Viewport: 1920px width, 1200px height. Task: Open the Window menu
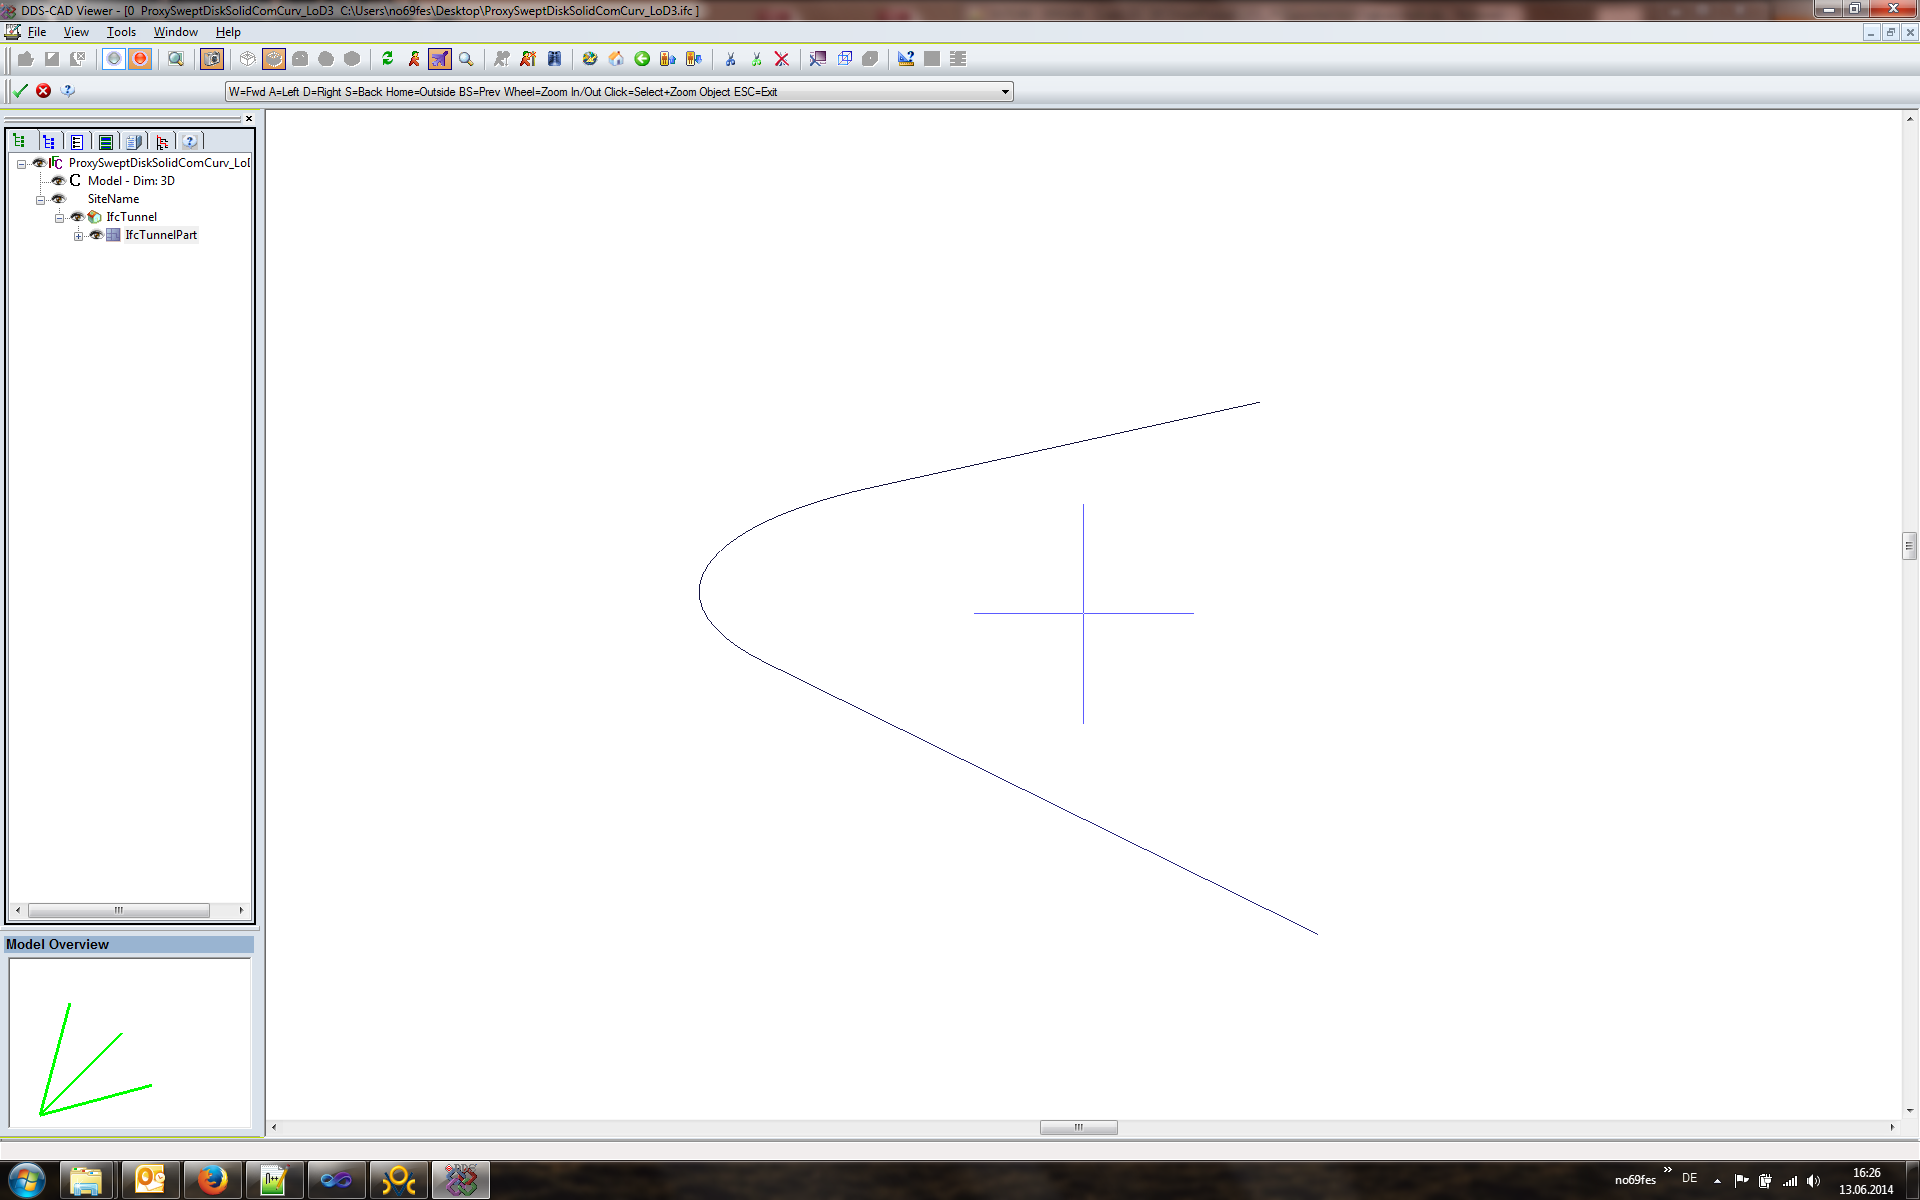(x=176, y=32)
